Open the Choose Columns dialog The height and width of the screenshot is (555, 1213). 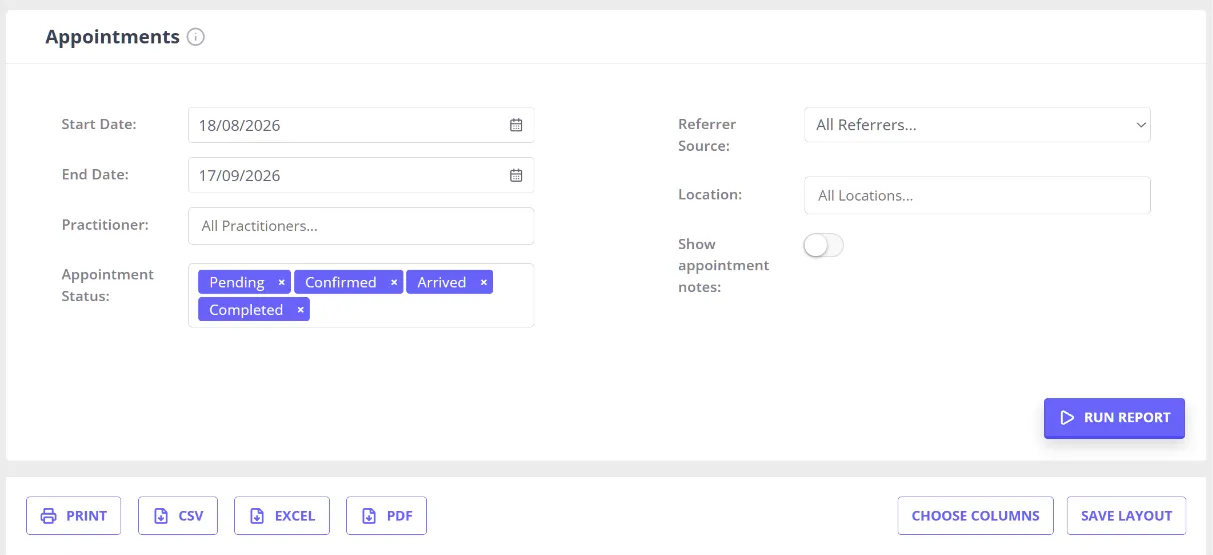point(975,516)
